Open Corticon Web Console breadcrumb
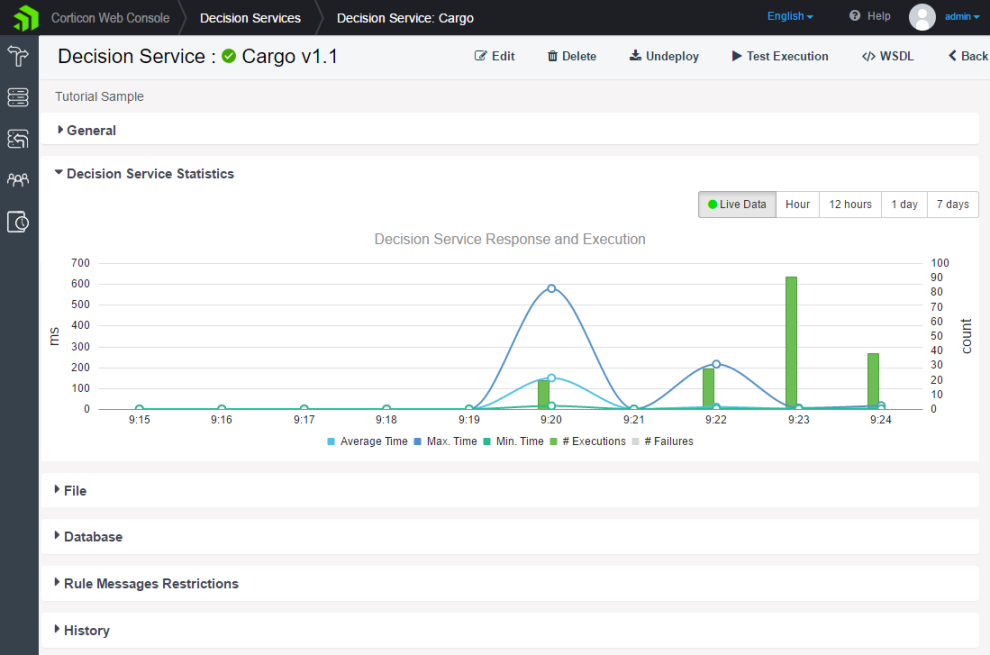This screenshot has width=990, height=655. [110, 18]
